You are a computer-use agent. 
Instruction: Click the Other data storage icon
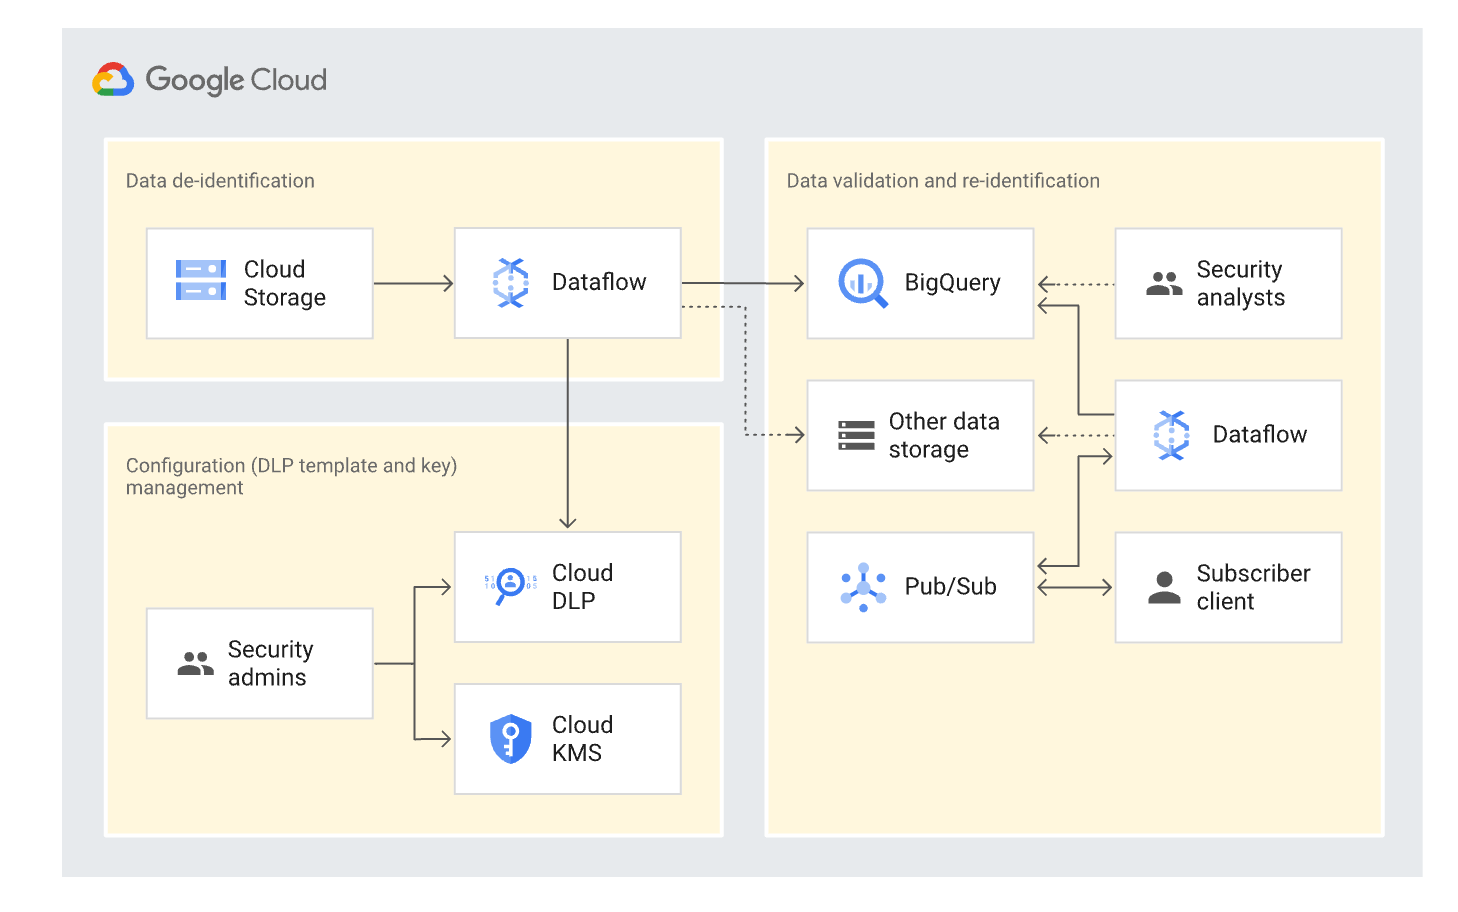tap(856, 436)
